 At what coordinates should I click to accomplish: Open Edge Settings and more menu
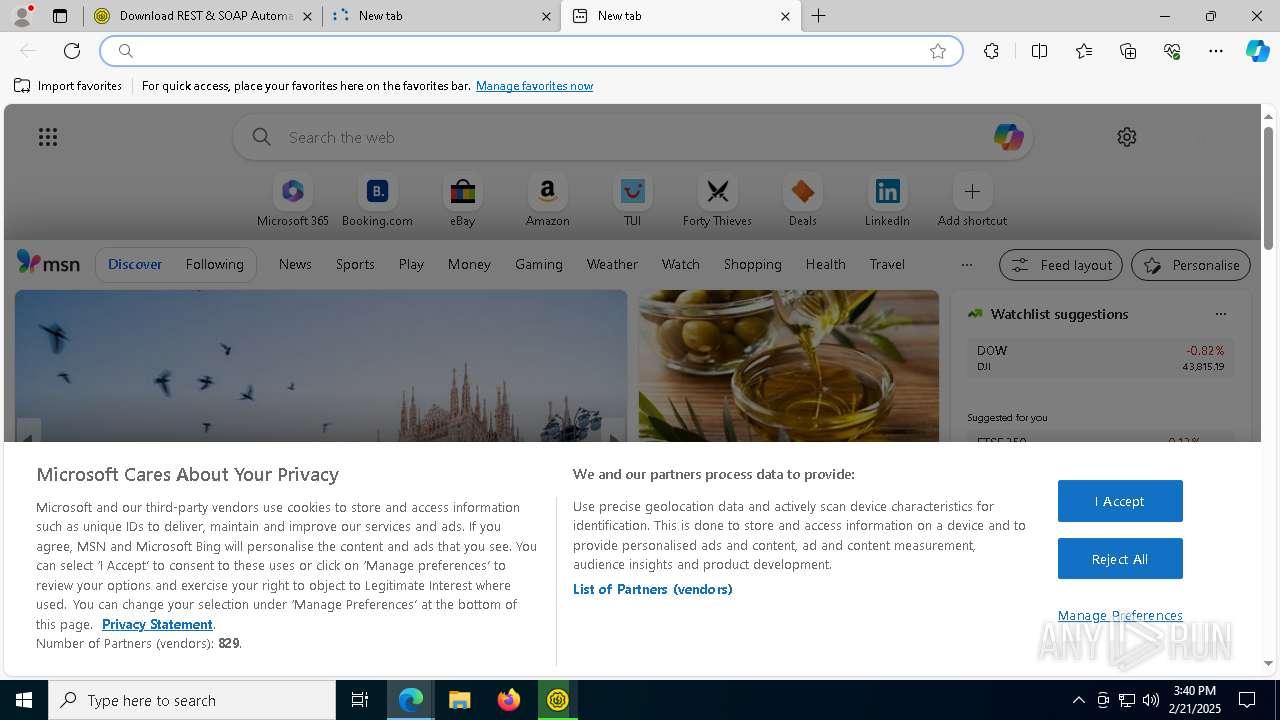[1216, 51]
